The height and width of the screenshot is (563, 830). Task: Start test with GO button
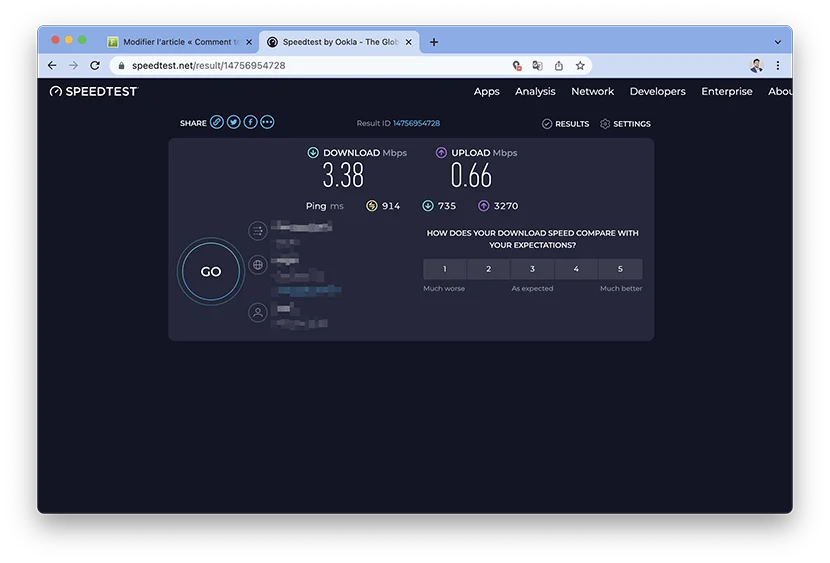click(x=211, y=271)
